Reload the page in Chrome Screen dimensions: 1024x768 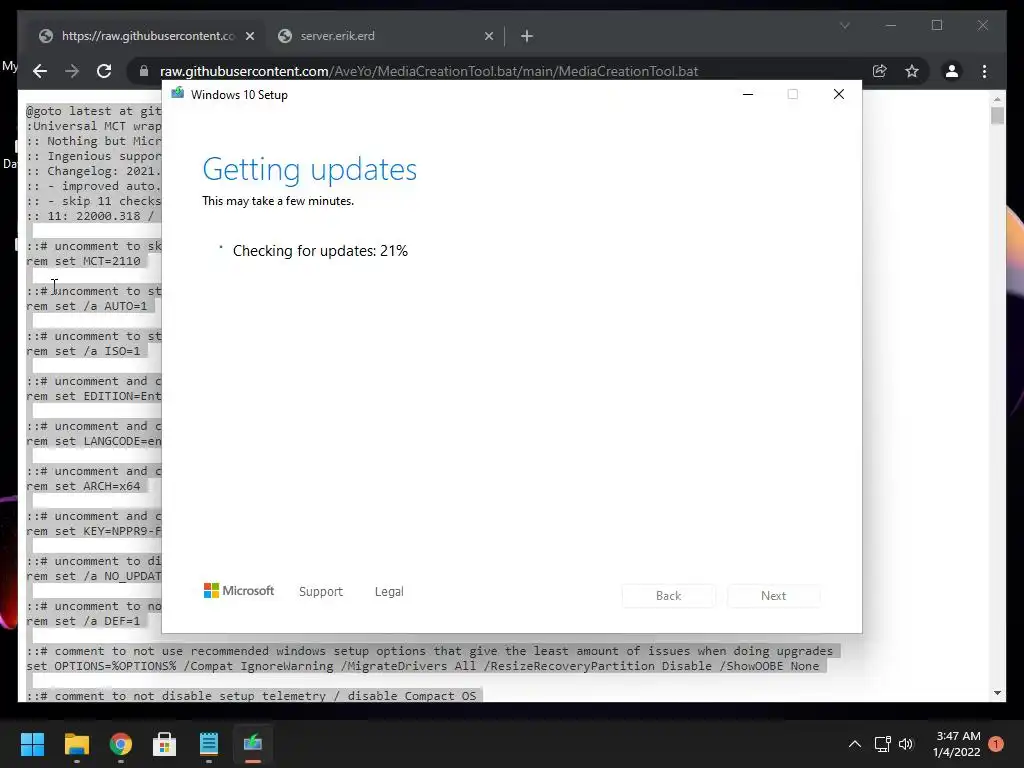[x=104, y=71]
